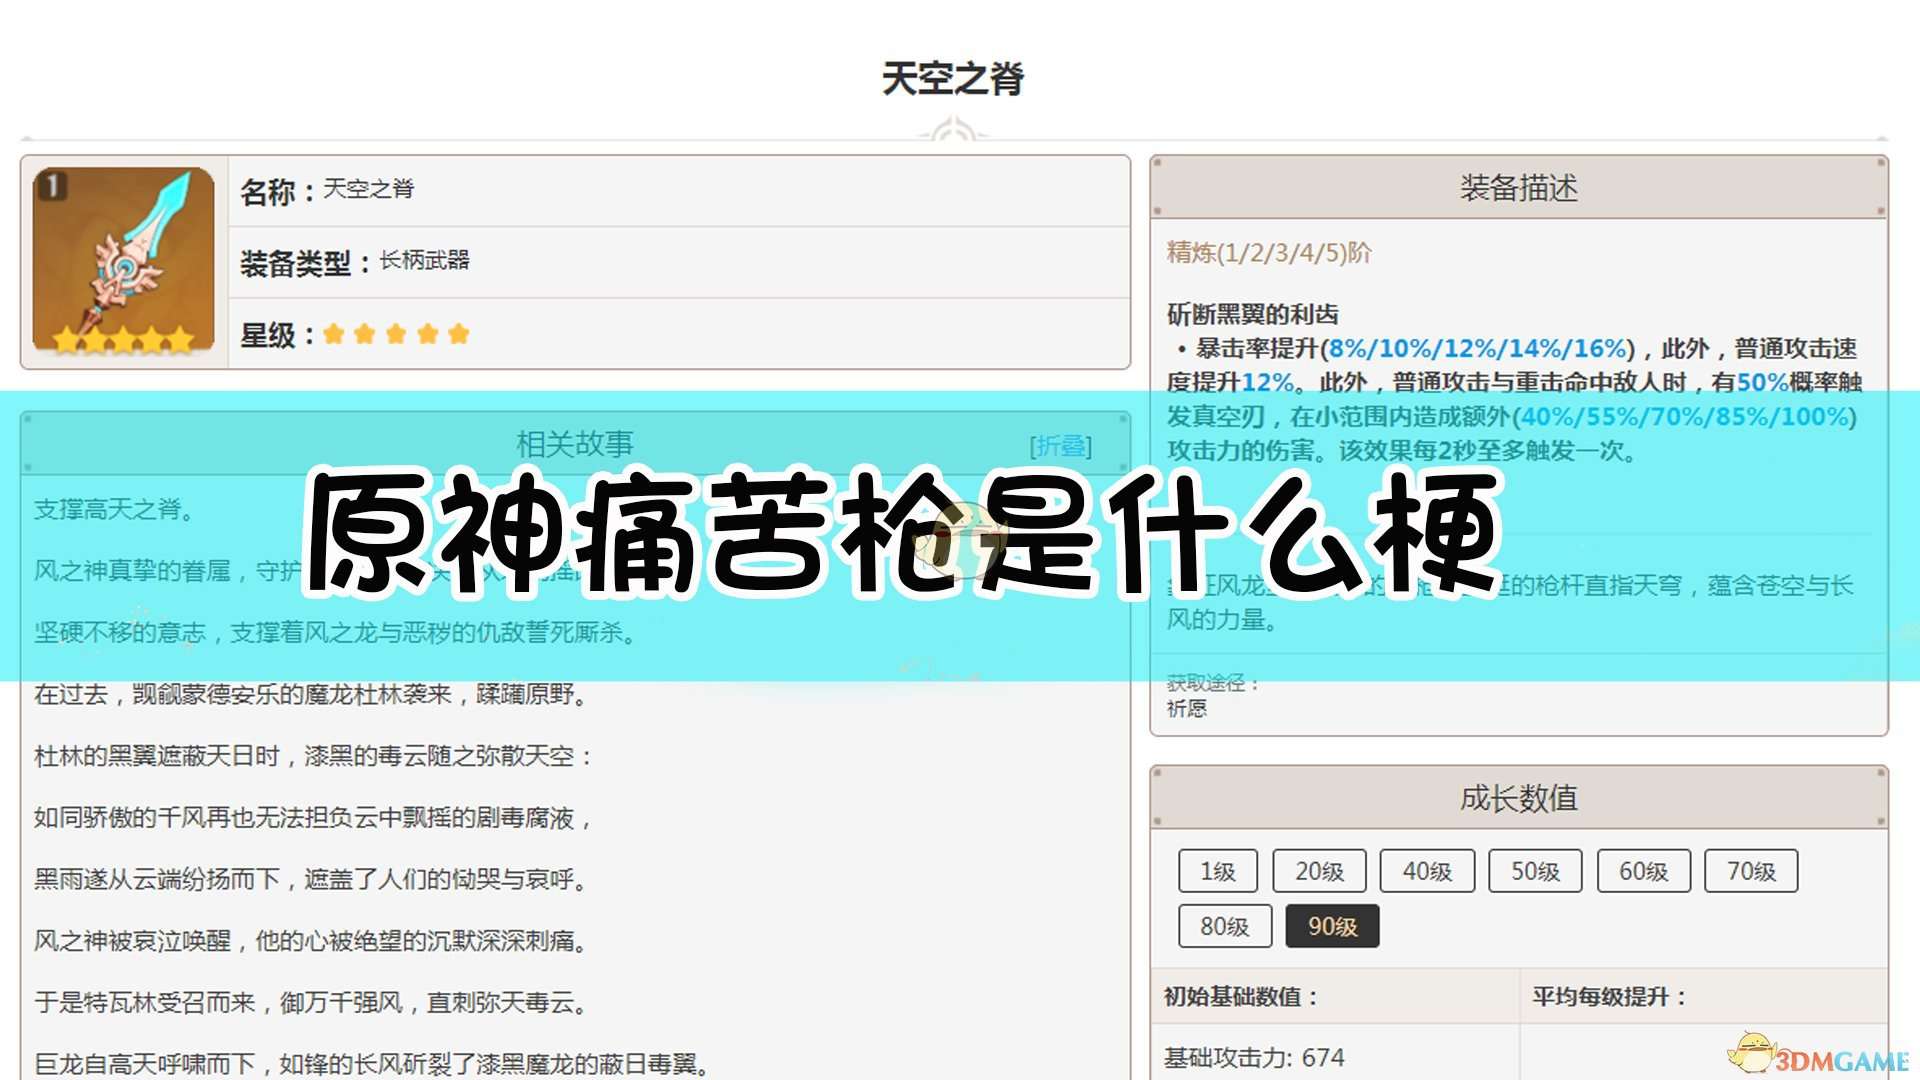The height and width of the screenshot is (1080, 1920).
Task: Click story line 巨龙自高天呼啸而下
Action: (372, 1063)
